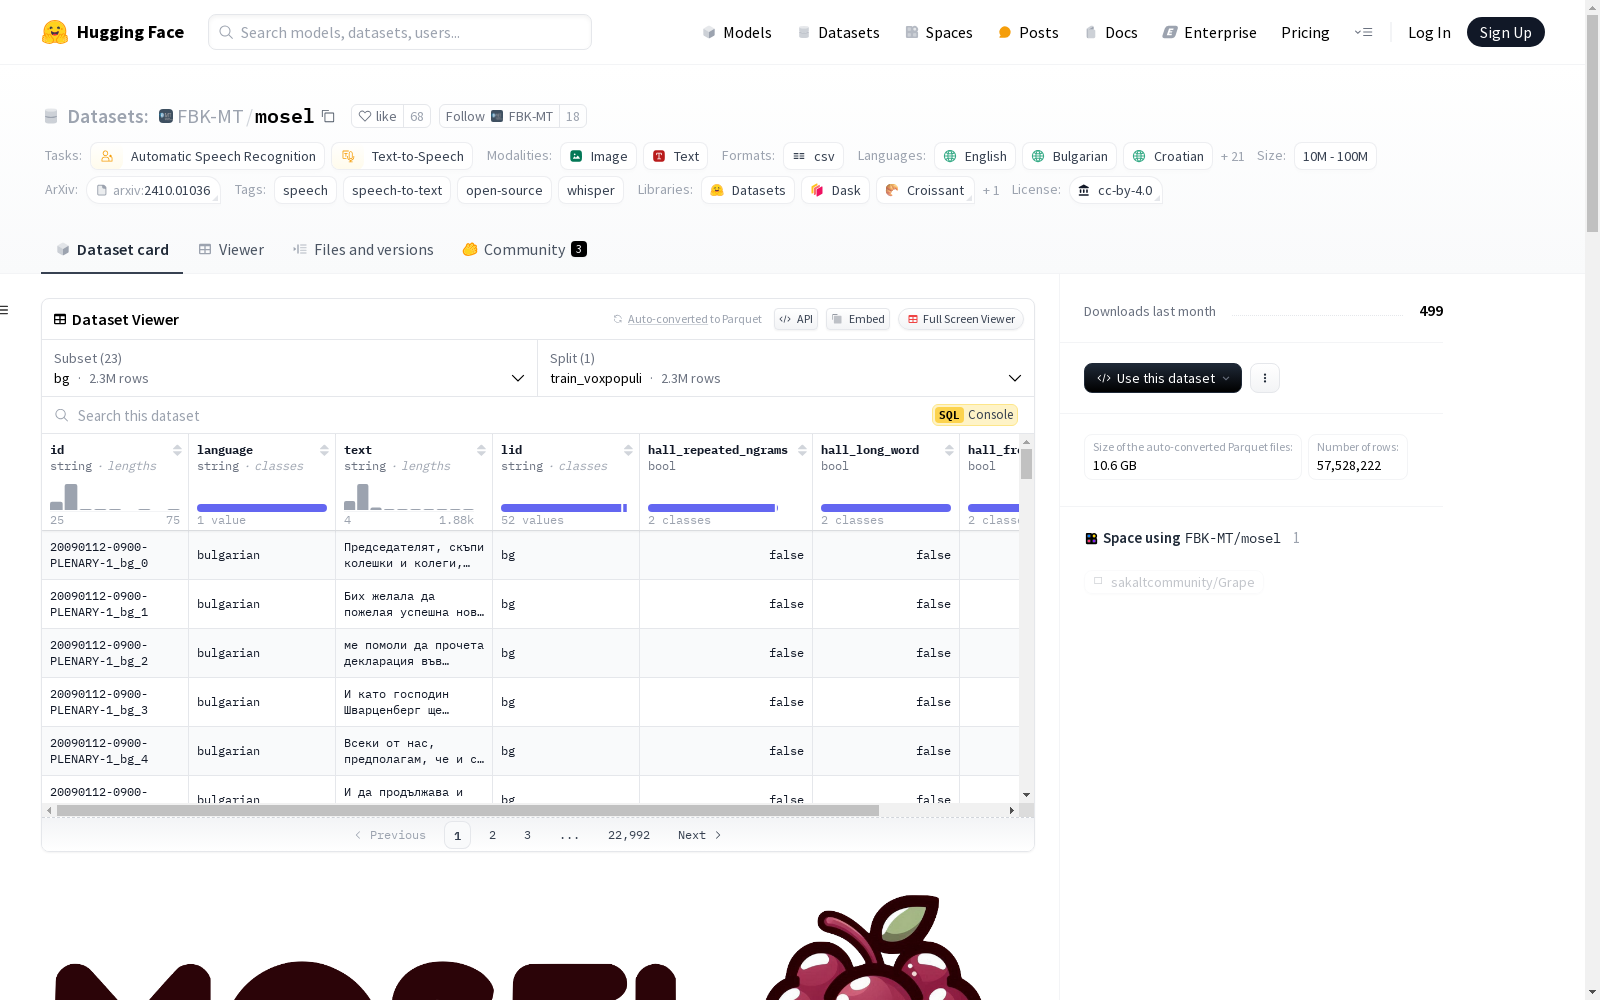Click the csv format tag
1600x1000 pixels.
[x=814, y=156]
